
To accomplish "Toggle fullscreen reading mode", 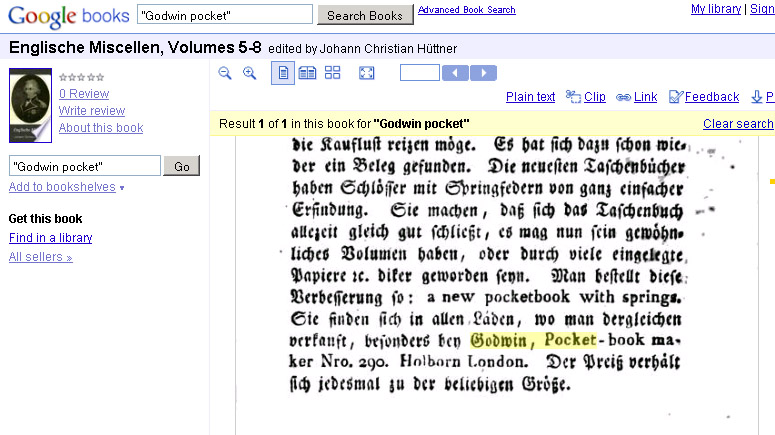I will point(367,73).
